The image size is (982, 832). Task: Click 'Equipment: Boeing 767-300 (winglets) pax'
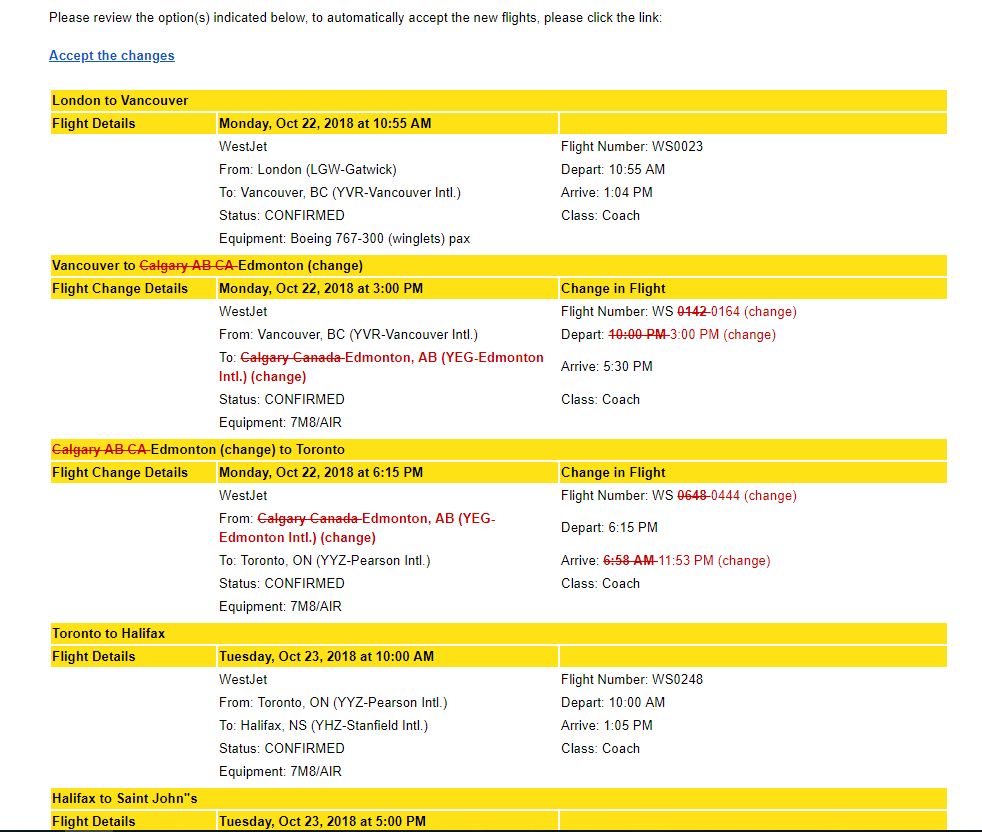point(344,239)
